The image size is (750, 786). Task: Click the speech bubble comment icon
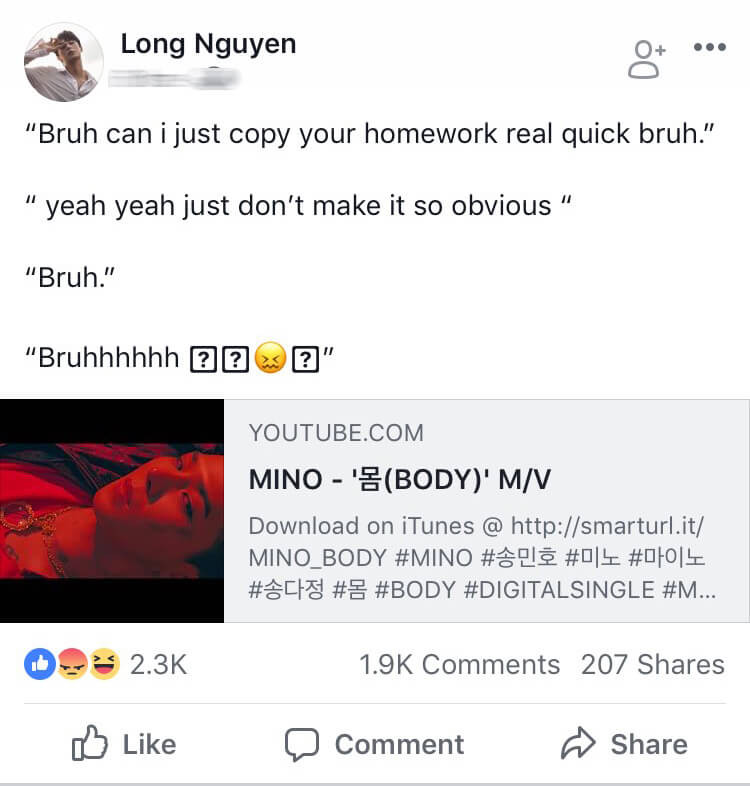tap(302, 744)
